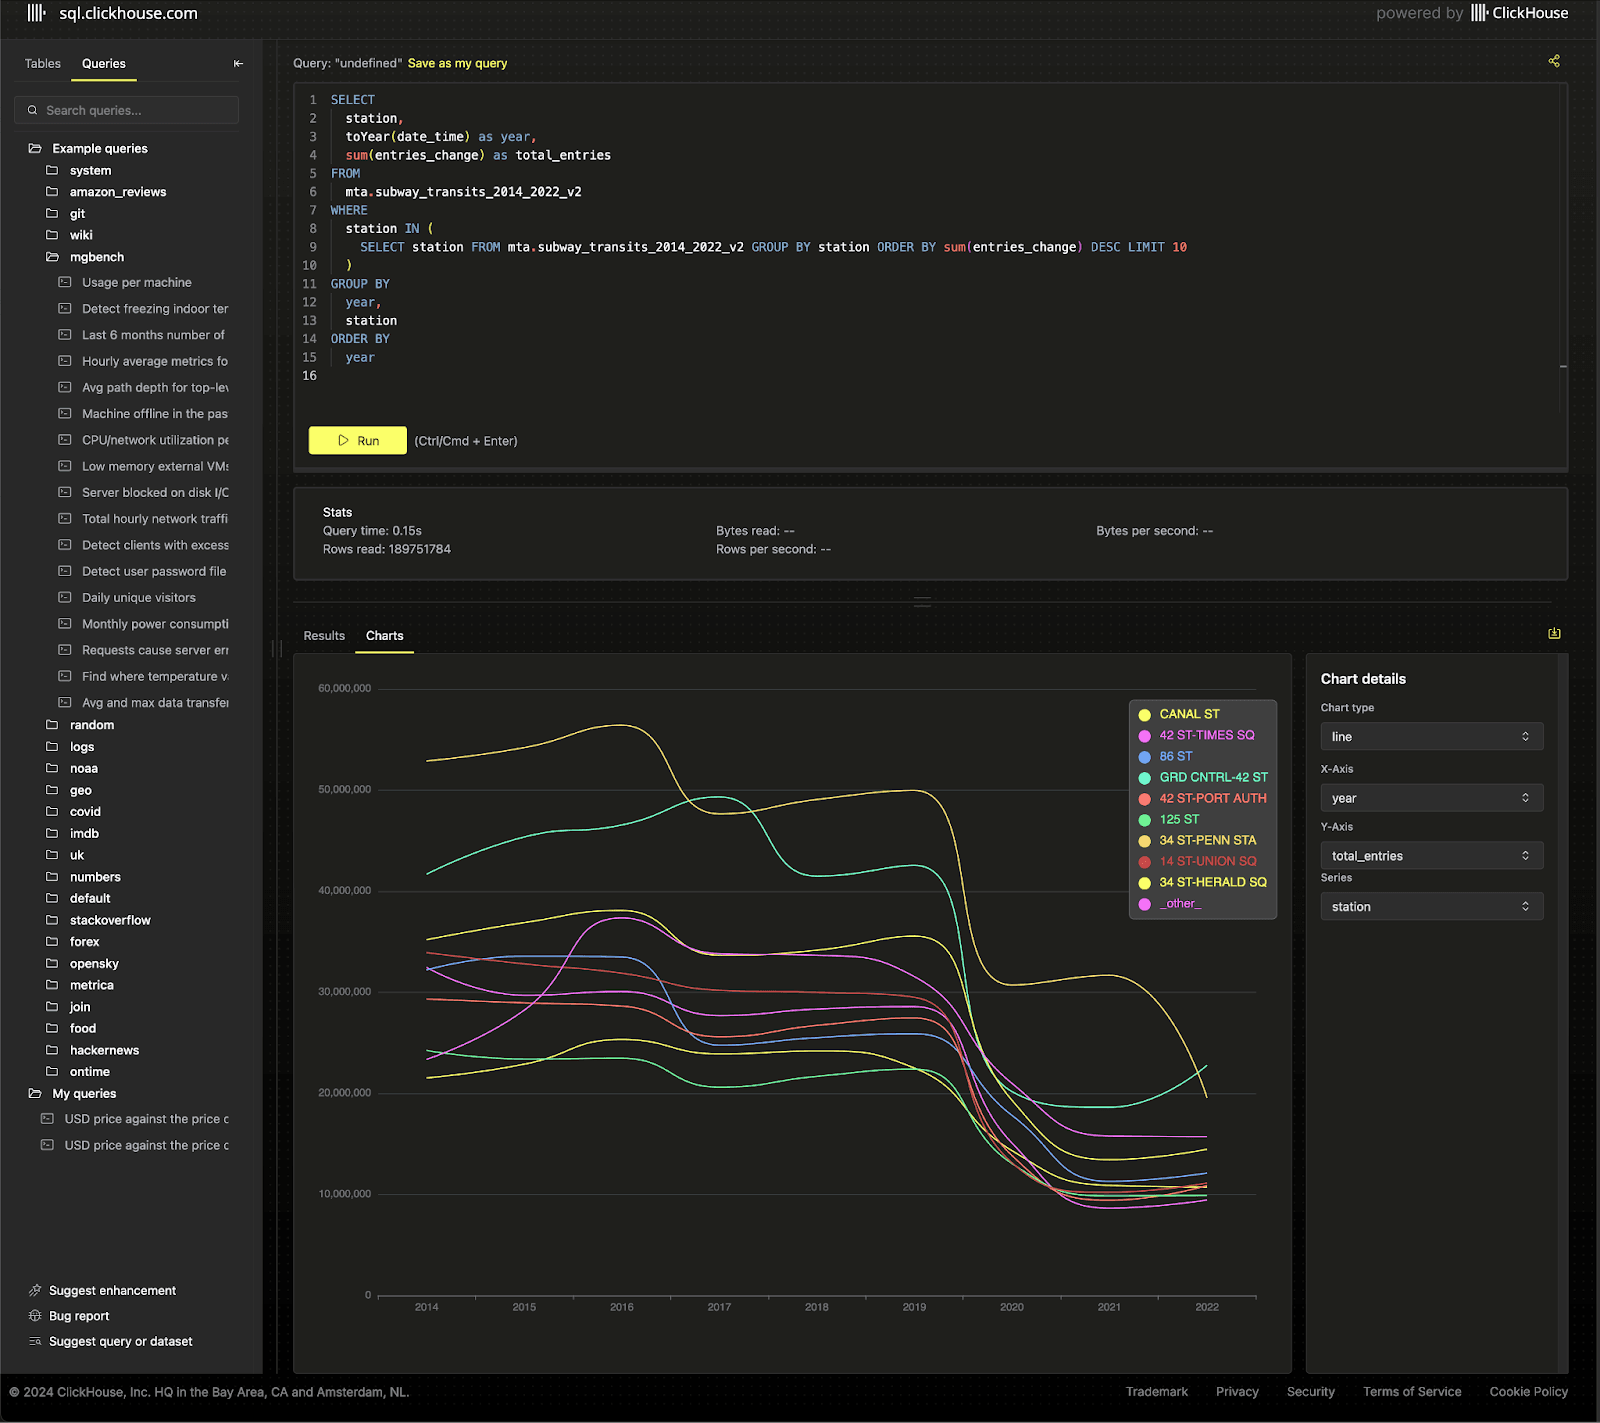
Task: Collapse the sidebar with arrow icon
Action: coord(238,64)
